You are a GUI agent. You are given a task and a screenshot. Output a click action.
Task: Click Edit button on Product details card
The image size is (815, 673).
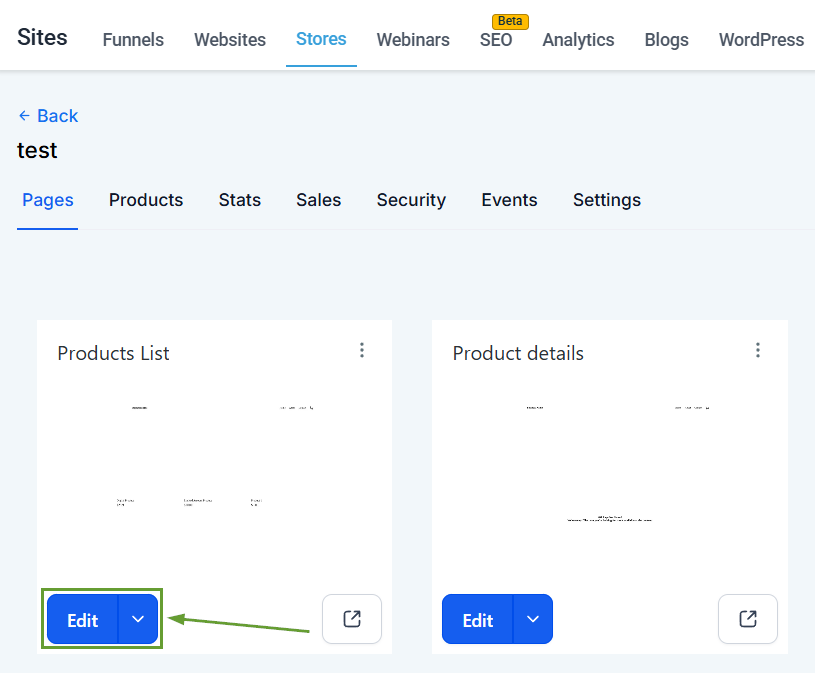point(478,620)
